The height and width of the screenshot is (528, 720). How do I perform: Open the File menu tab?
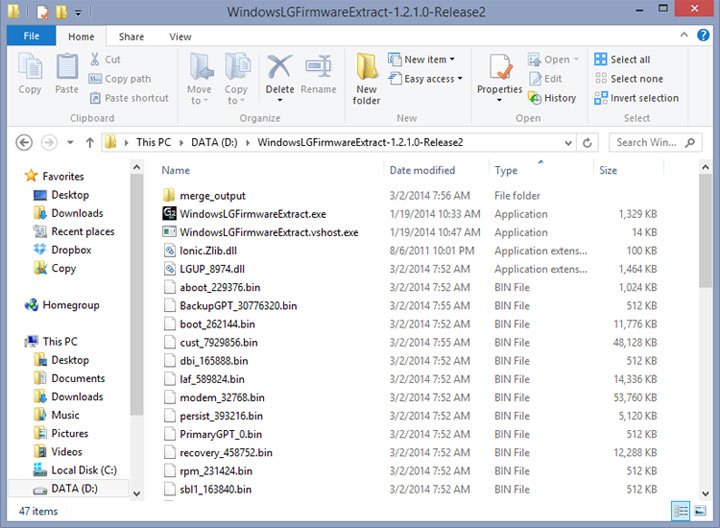coord(31,36)
